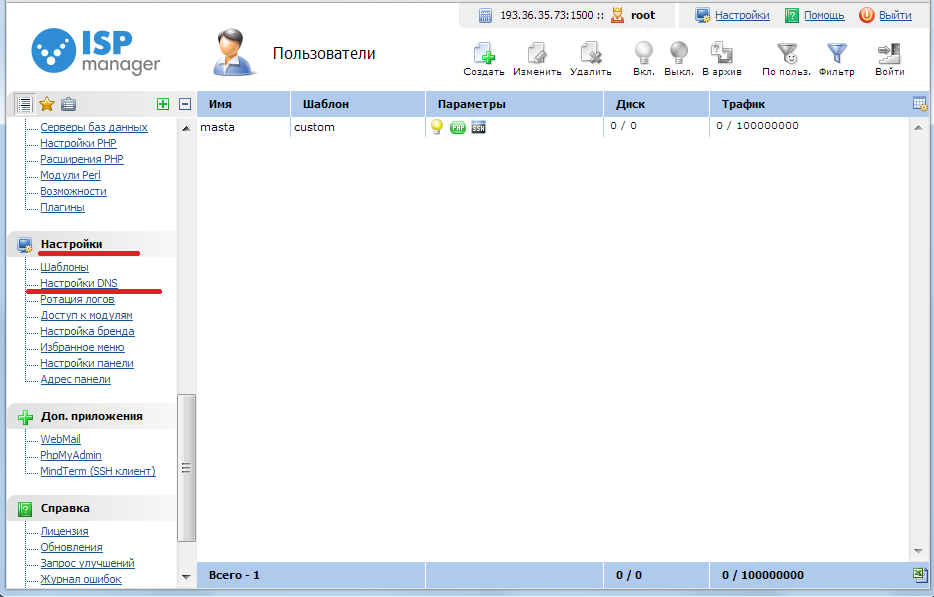Image resolution: width=934 pixels, height=597 pixels.
Task: Open the Фильтр funnel icon
Action: pos(836,54)
